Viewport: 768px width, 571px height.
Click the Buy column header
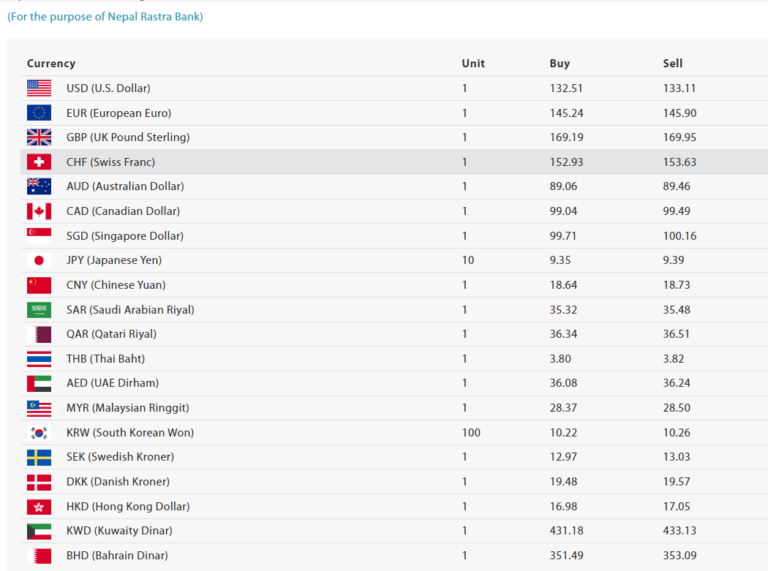pos(559,63)
